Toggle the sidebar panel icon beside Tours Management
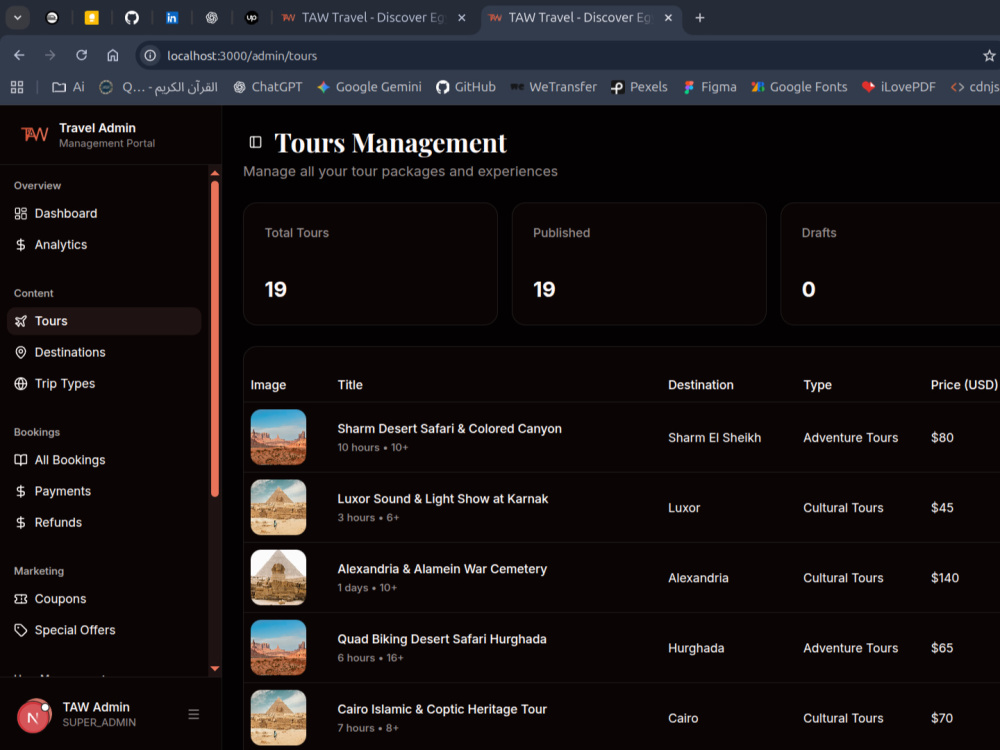 [255, 142]
